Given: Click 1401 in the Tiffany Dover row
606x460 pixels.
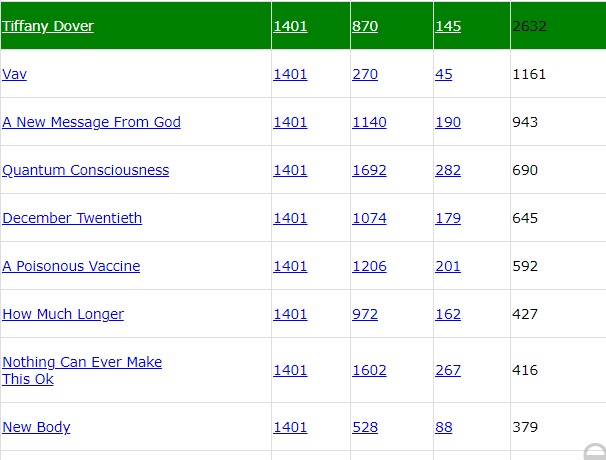Looking at the screenshot, I should tap(290, 26).
